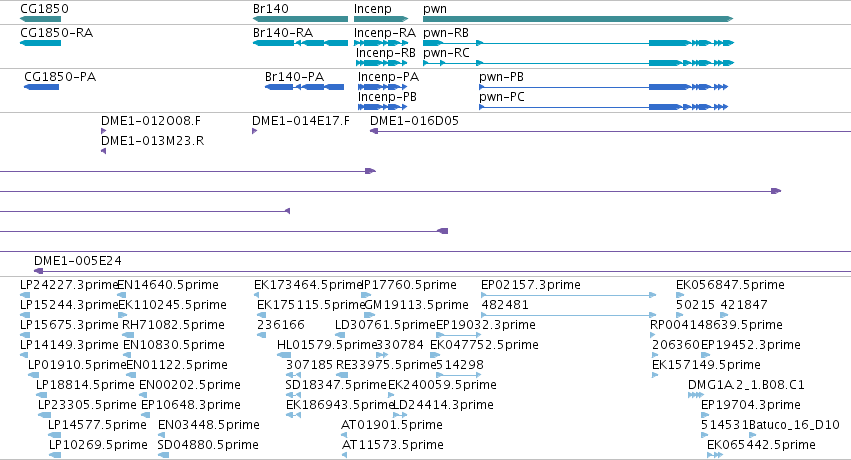Click the DME1-013M23.R label
851x460 pixels.
click(153, 140)
